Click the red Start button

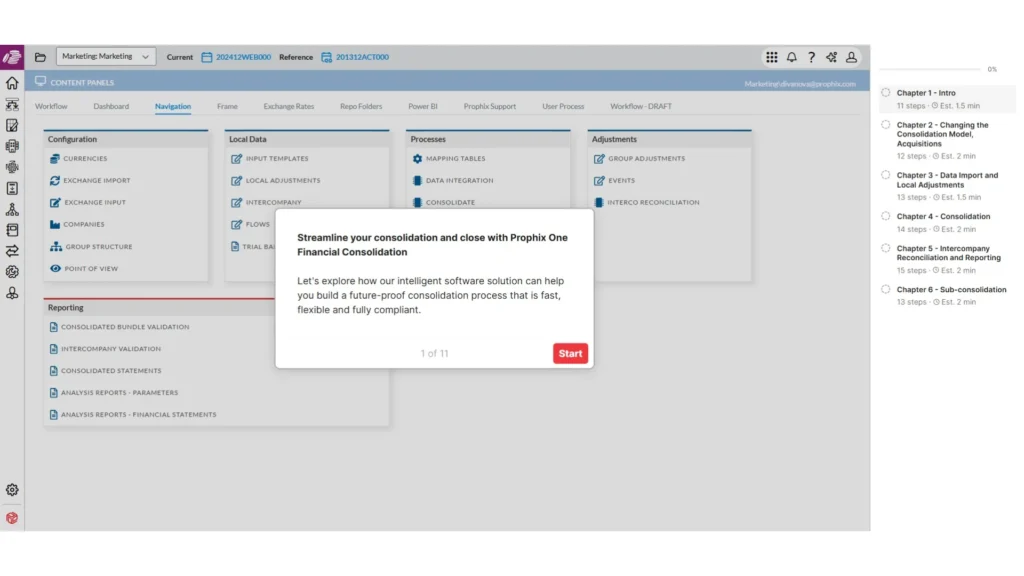(x=570, y=353)
